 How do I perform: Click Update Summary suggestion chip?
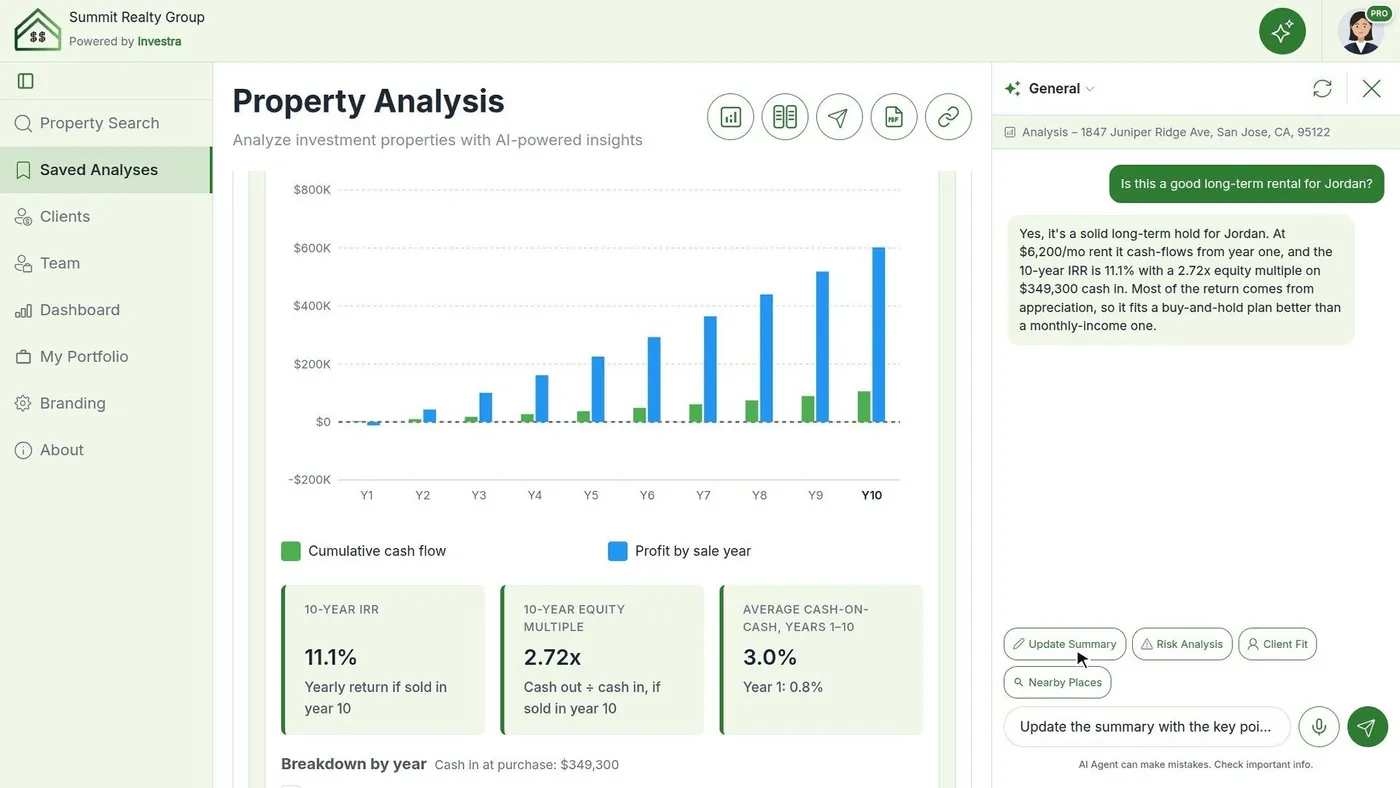pyautogui.click(x=1065, y=644)
